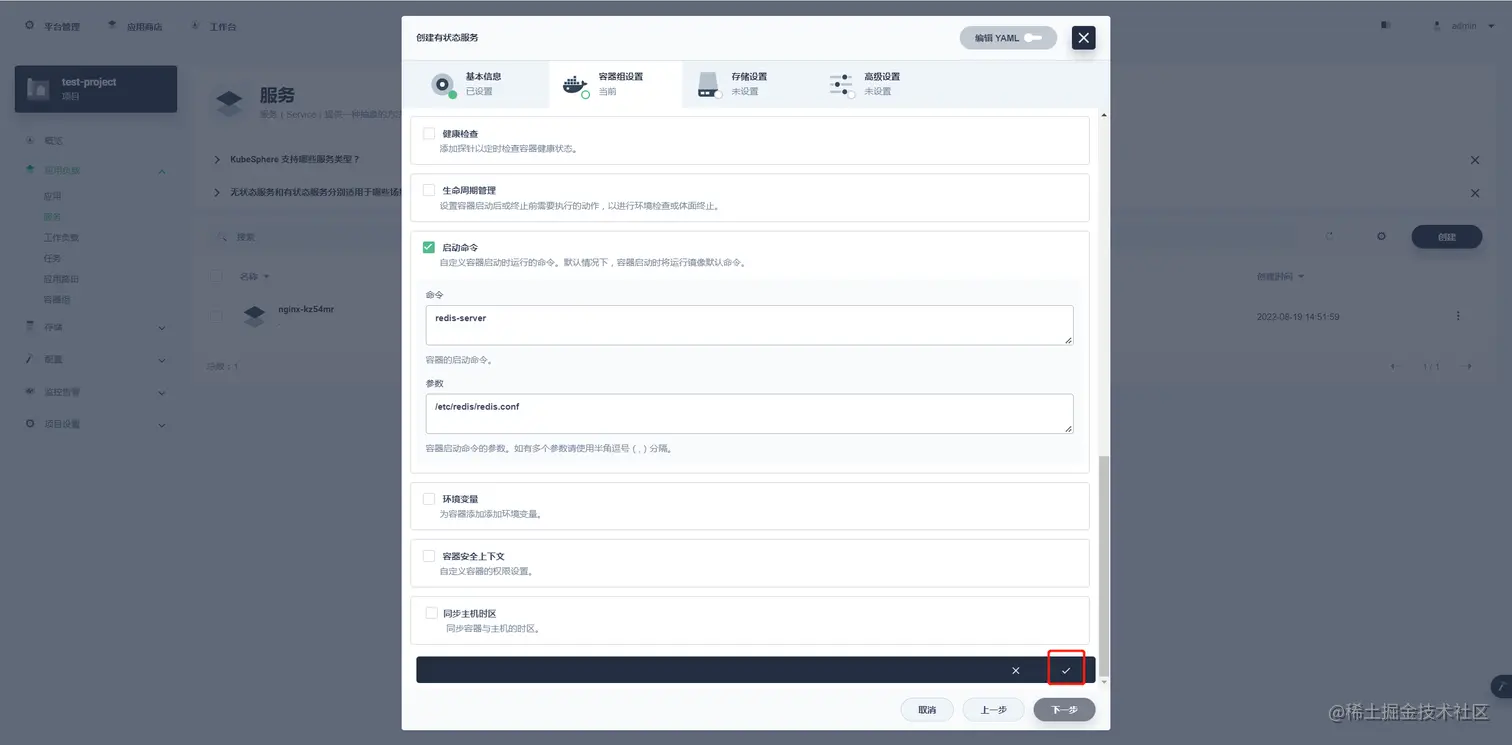Click the Cancel button in dialog
Viewport: 1512px width, 745px height.
926,709
